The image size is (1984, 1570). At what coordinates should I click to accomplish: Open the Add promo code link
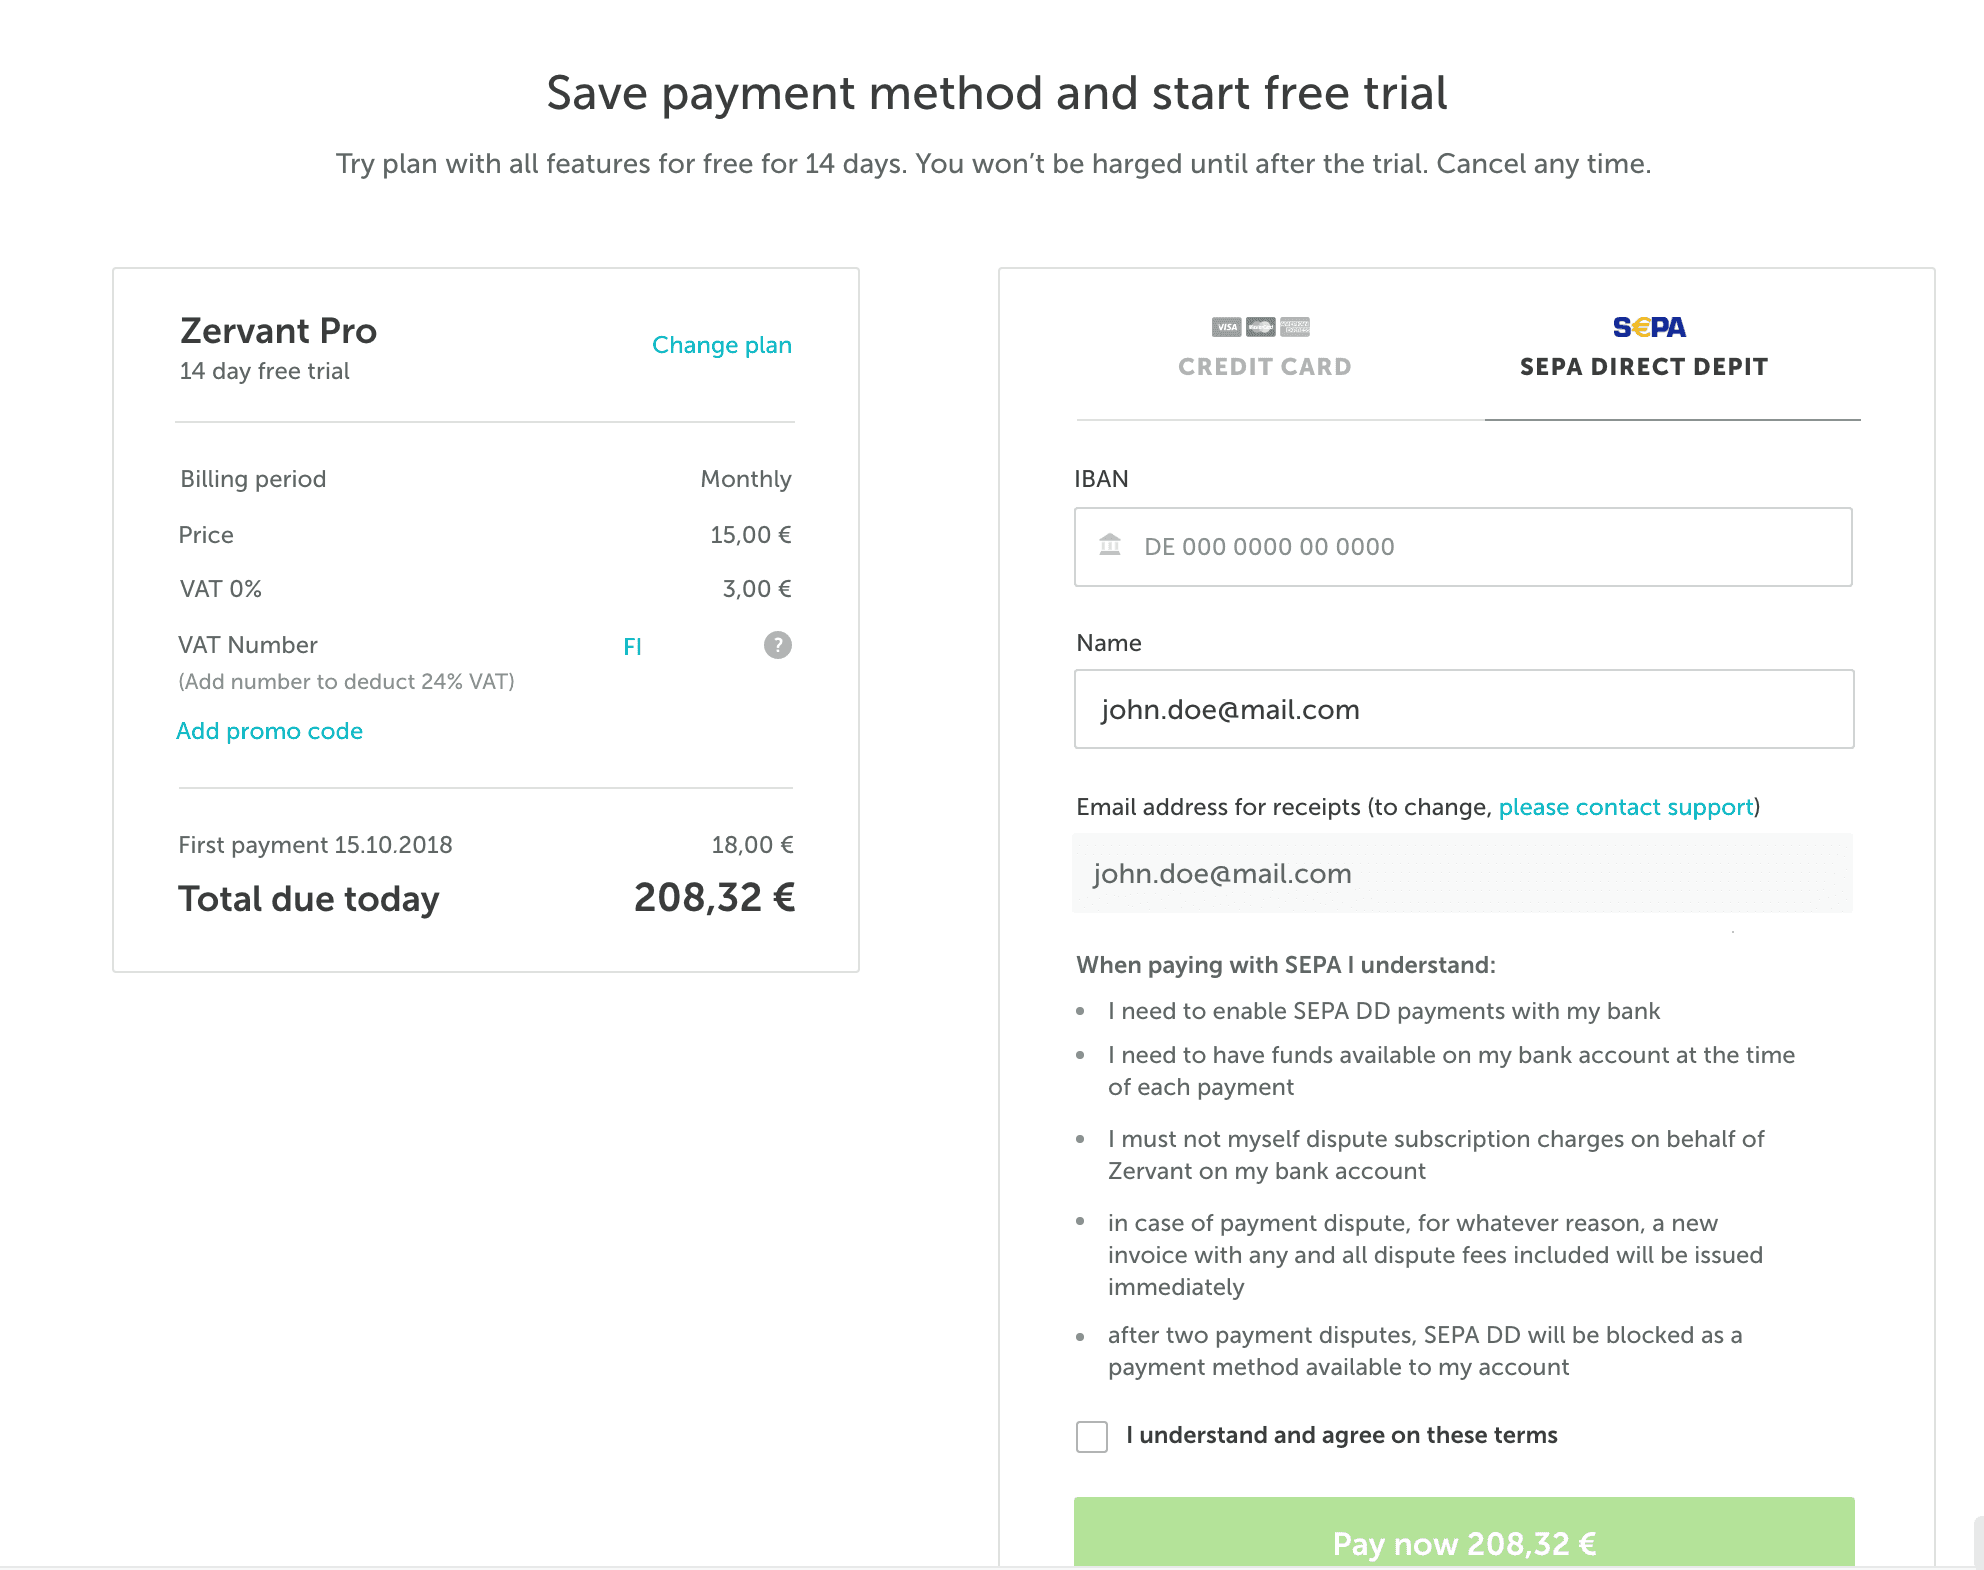pos(269,731)
